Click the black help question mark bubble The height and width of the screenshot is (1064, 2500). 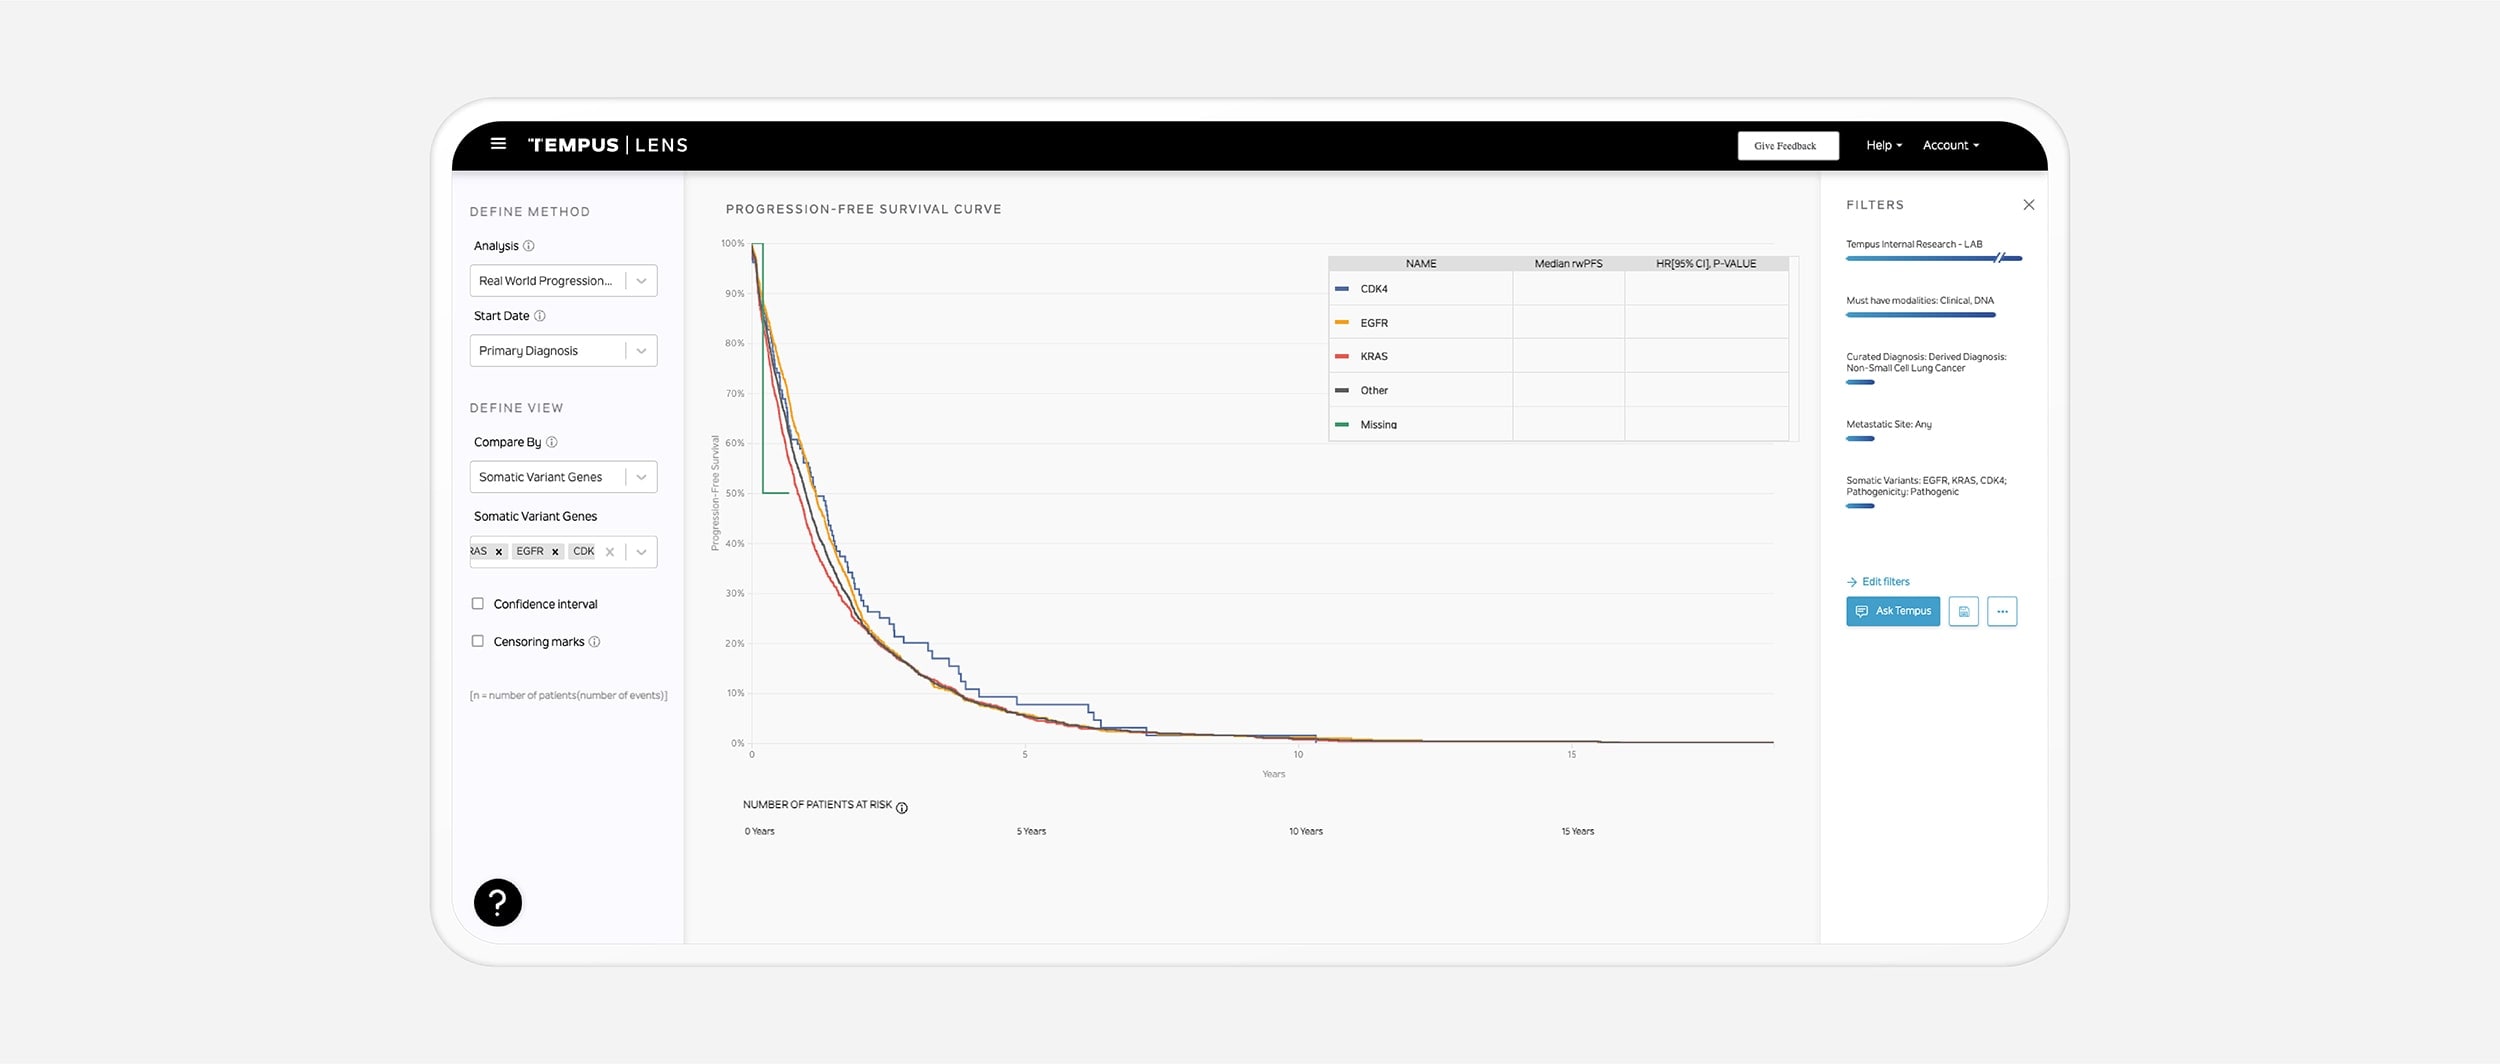498,902
